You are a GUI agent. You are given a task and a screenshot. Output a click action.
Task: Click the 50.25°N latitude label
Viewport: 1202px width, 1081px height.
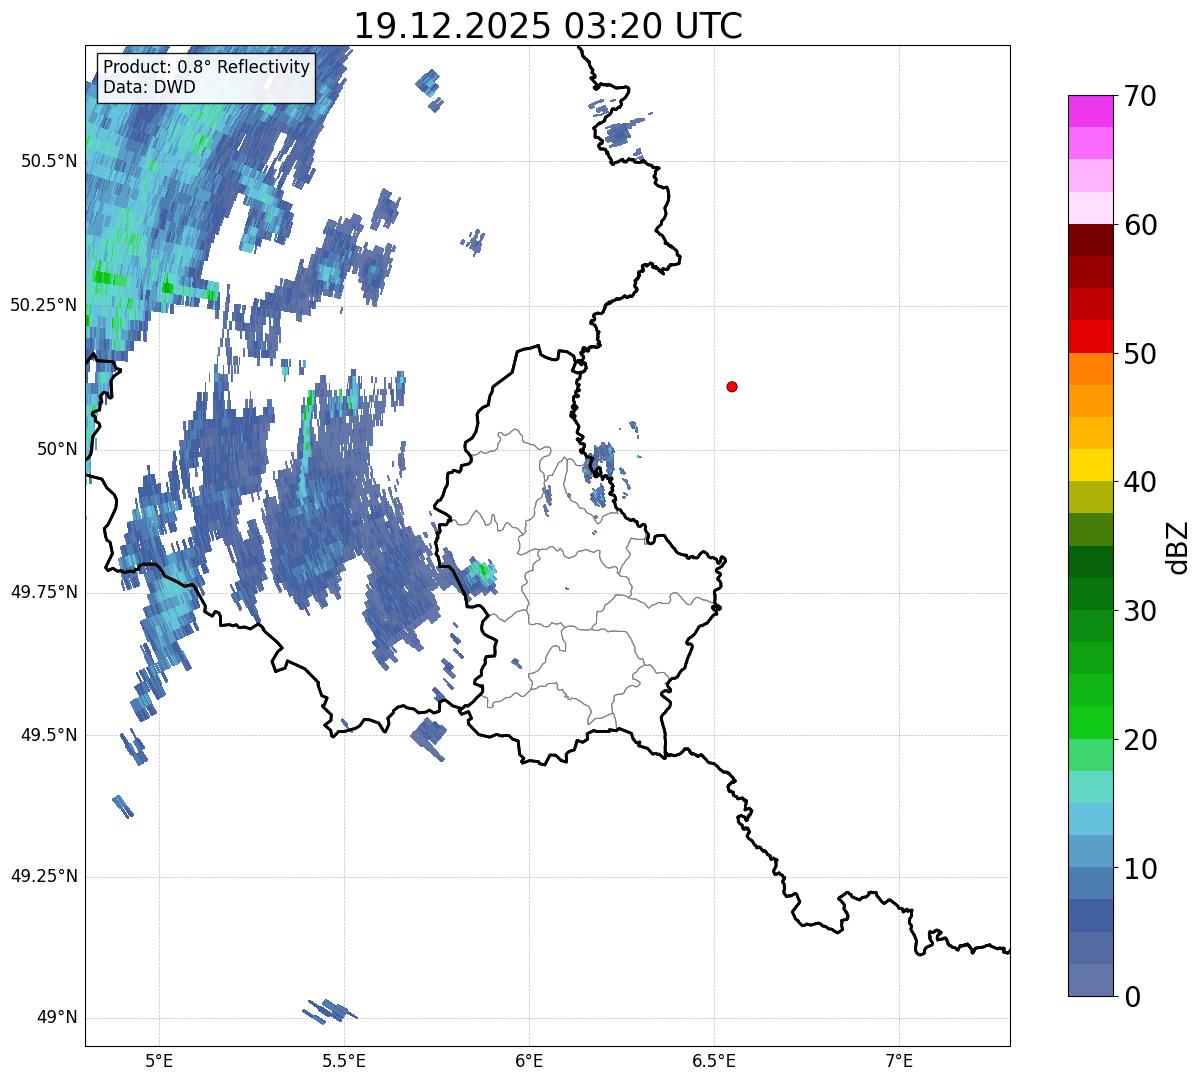point(44,305)
